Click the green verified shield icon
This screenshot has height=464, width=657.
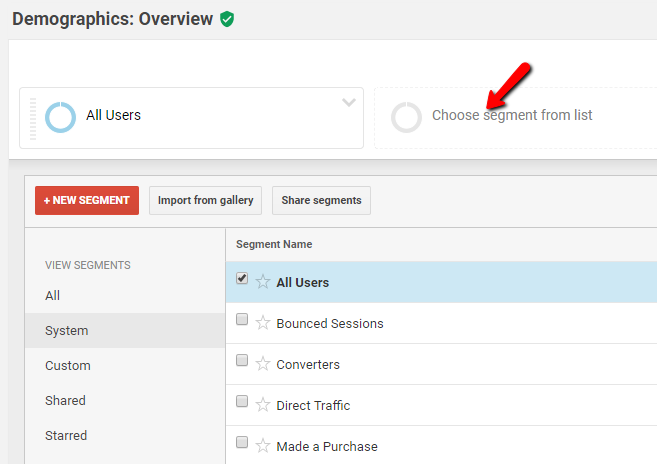(x=227, y=19)
